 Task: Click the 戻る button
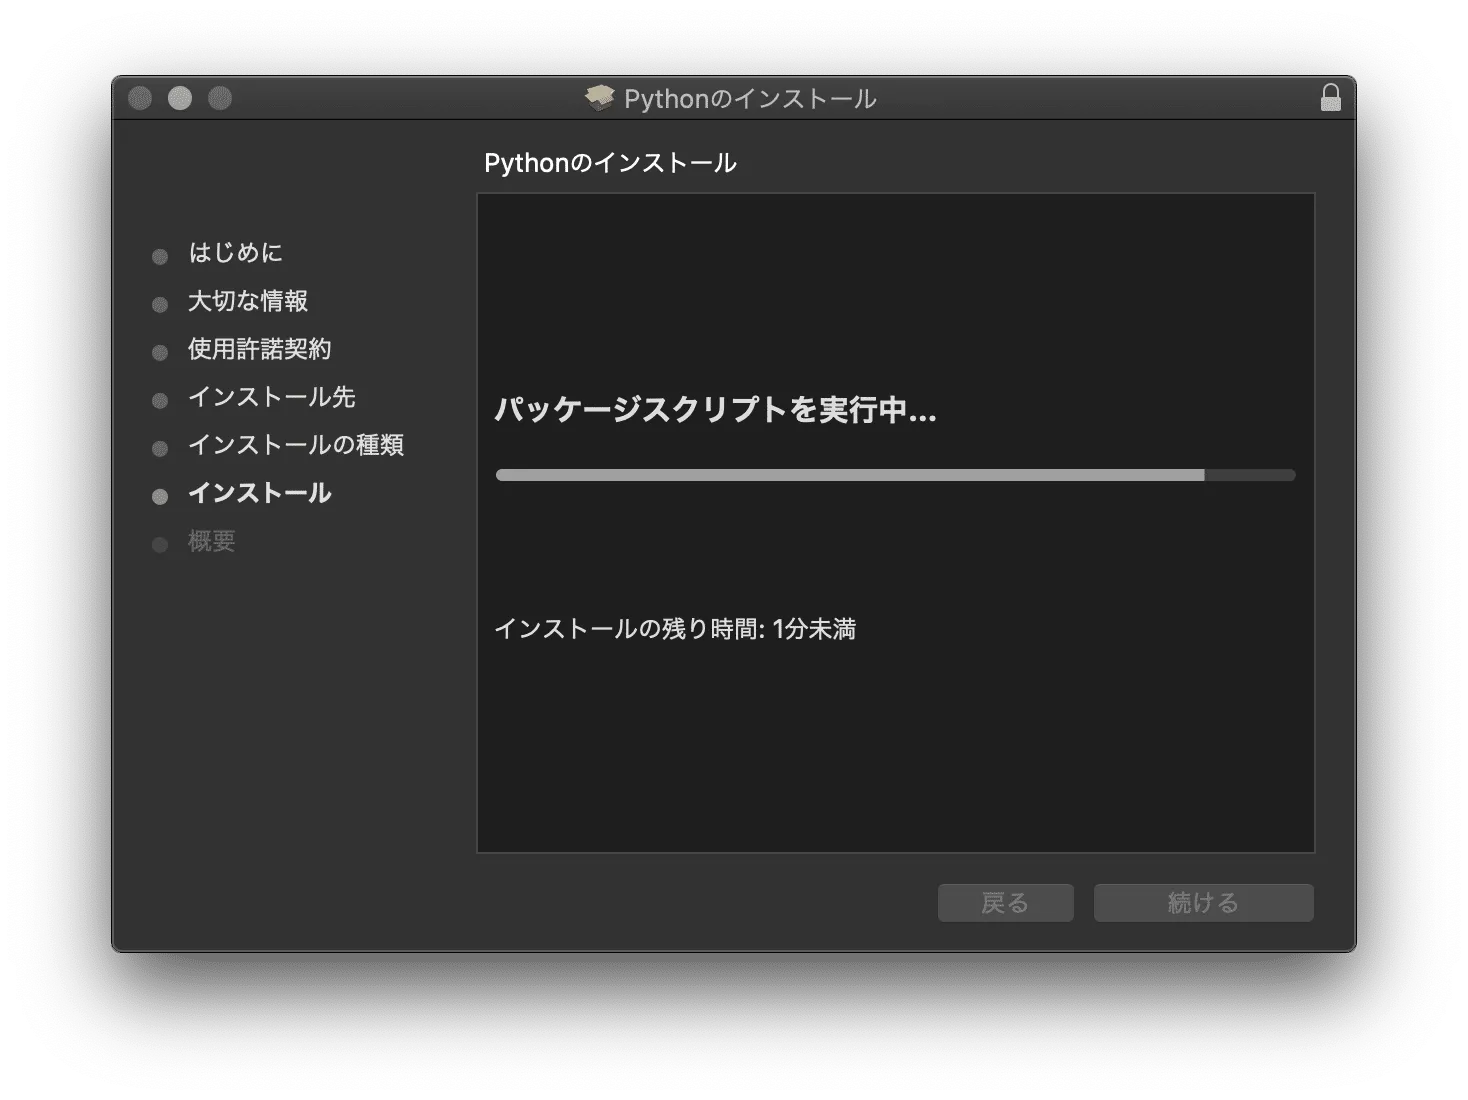click(x=1005, y=903)
